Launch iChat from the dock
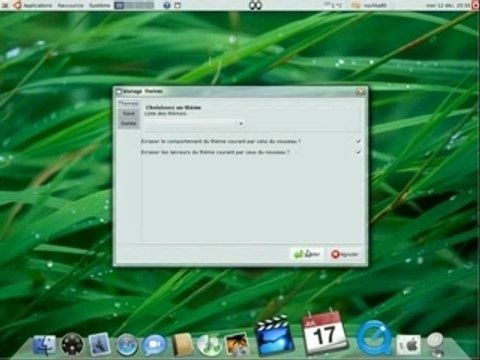 [x=154, y=345]
